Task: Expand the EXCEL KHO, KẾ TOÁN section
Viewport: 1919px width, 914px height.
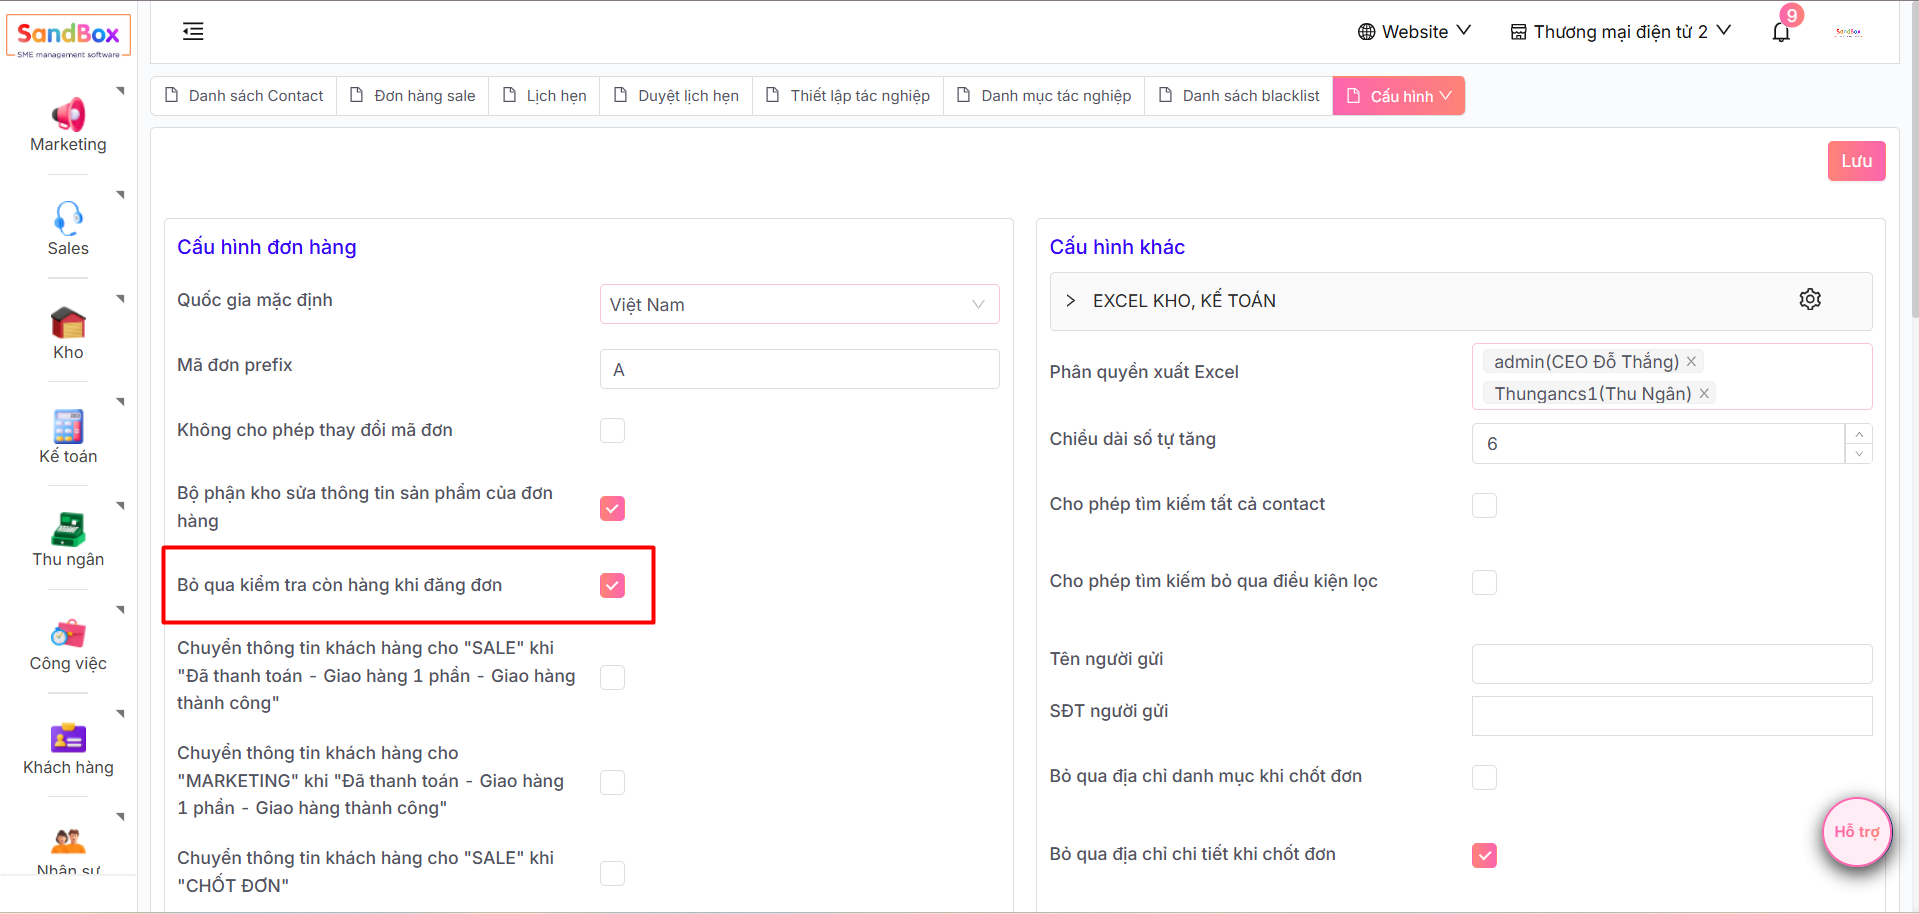Action: [1071, 301]
